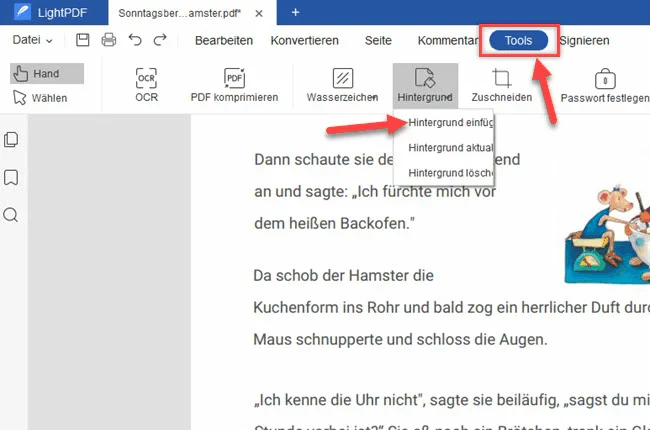Click the line starting 'an und sagte'
The width and height of the screenshot is (650, 430).
375,192
